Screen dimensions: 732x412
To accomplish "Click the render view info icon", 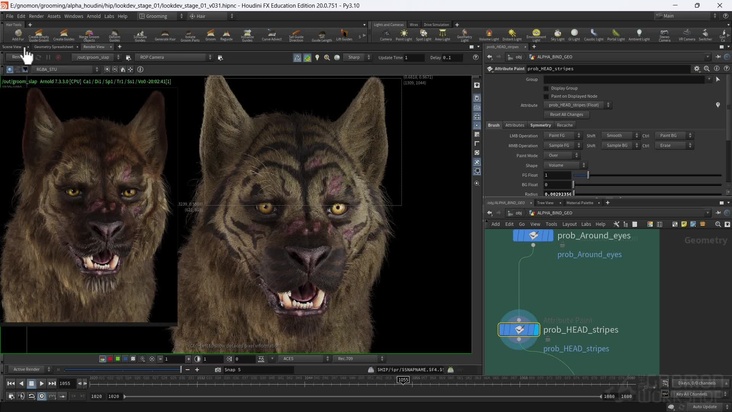I will (140, 69).
